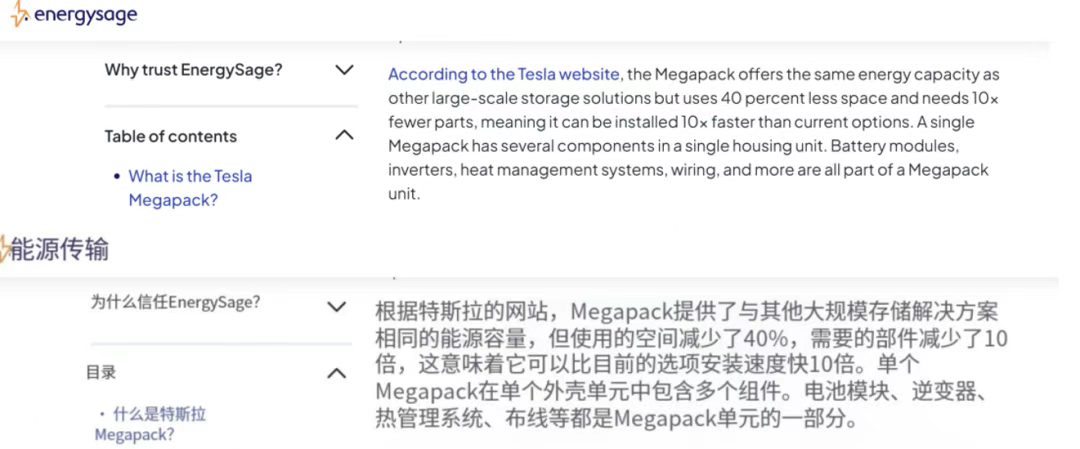The image size is (1080, 449).
Task: Click the 能源传输 translated logo title
Action: [x=61, y=250]
